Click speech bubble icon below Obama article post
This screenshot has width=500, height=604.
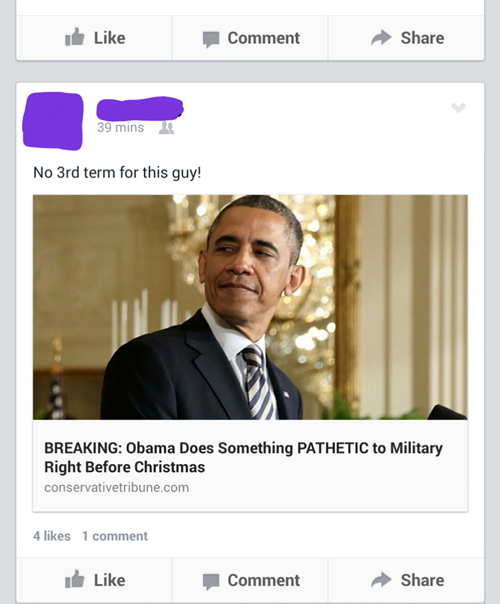pyautogui.click(x=211, y=581)
